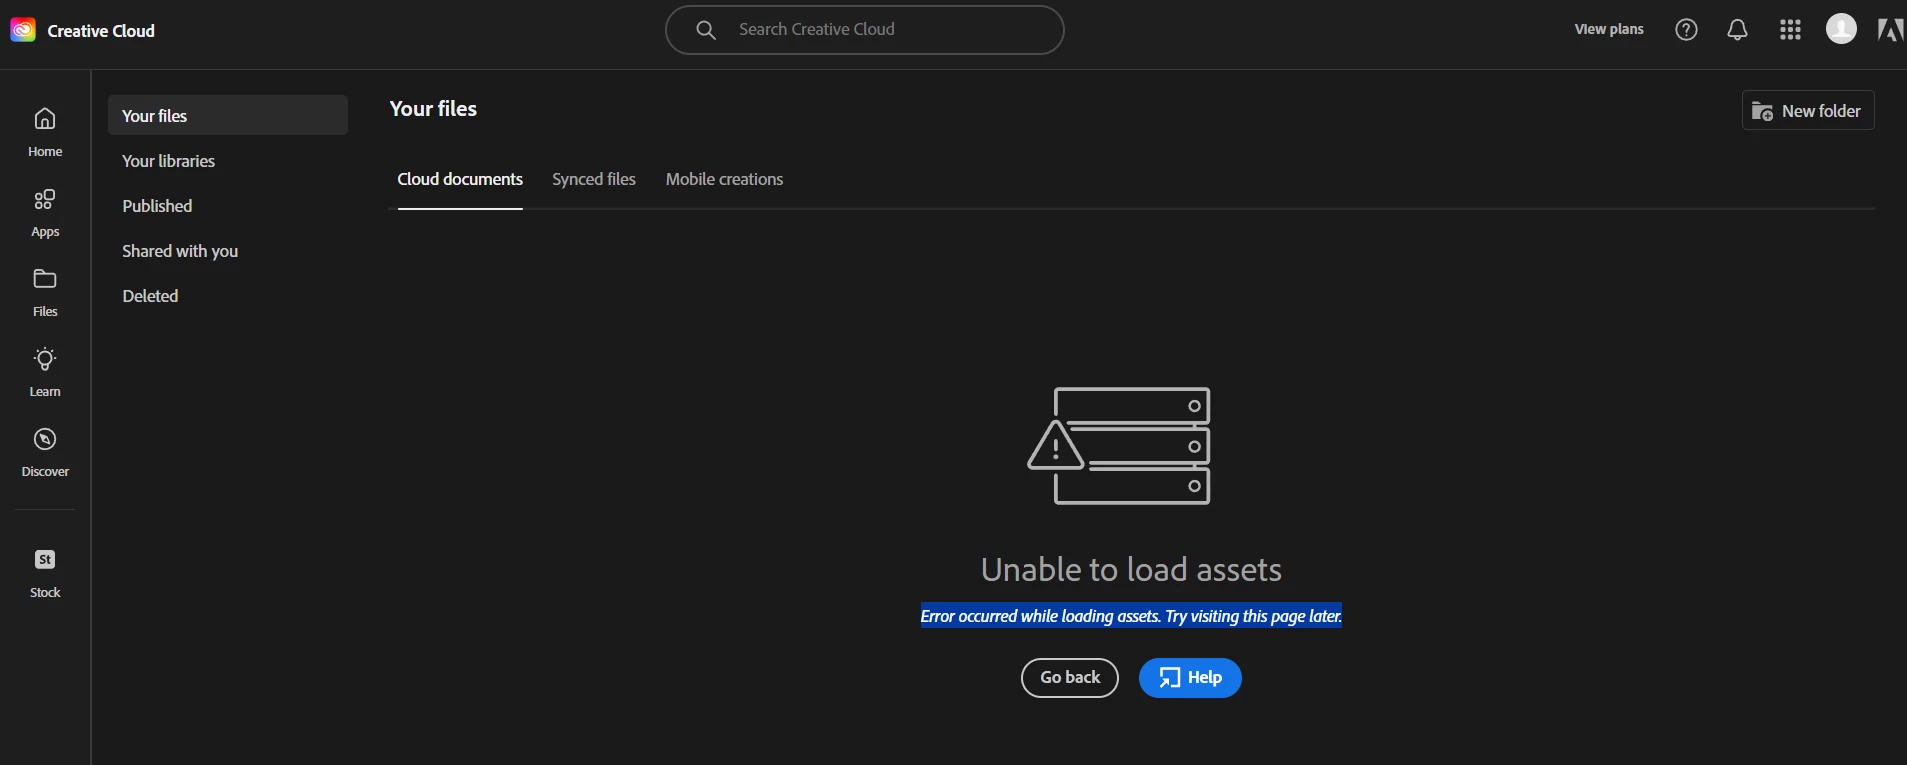Click the Creative Cloud title text
1907x765 pixels.
coord(101,31)
